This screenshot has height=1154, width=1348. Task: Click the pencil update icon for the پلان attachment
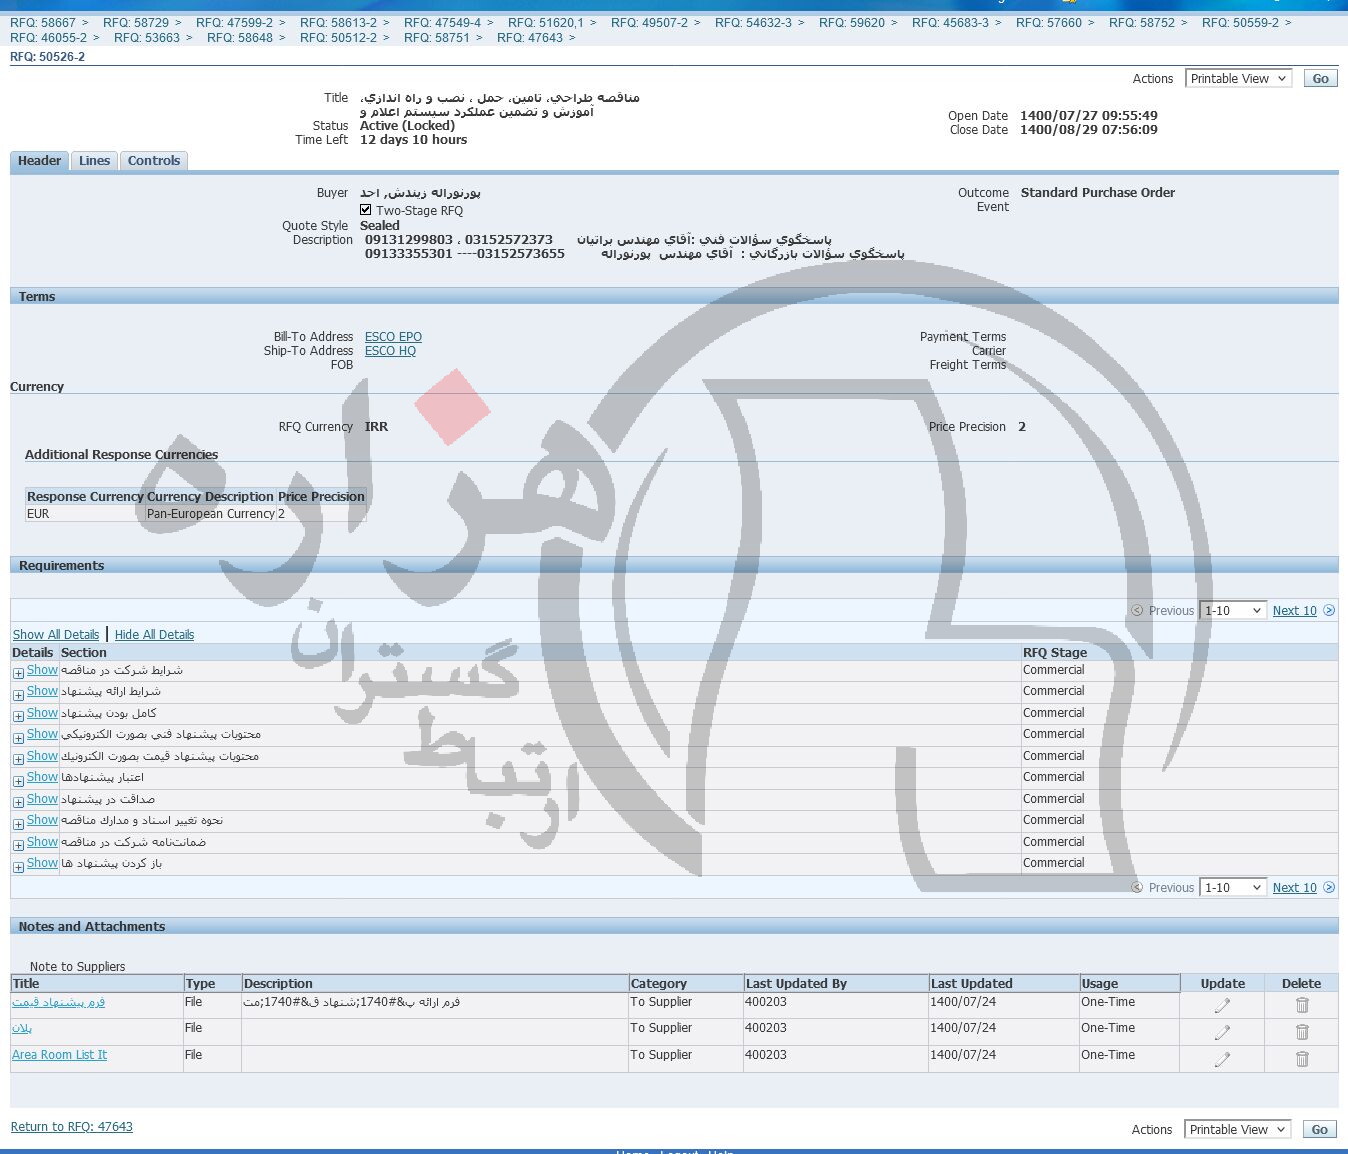point(1222,1032)
